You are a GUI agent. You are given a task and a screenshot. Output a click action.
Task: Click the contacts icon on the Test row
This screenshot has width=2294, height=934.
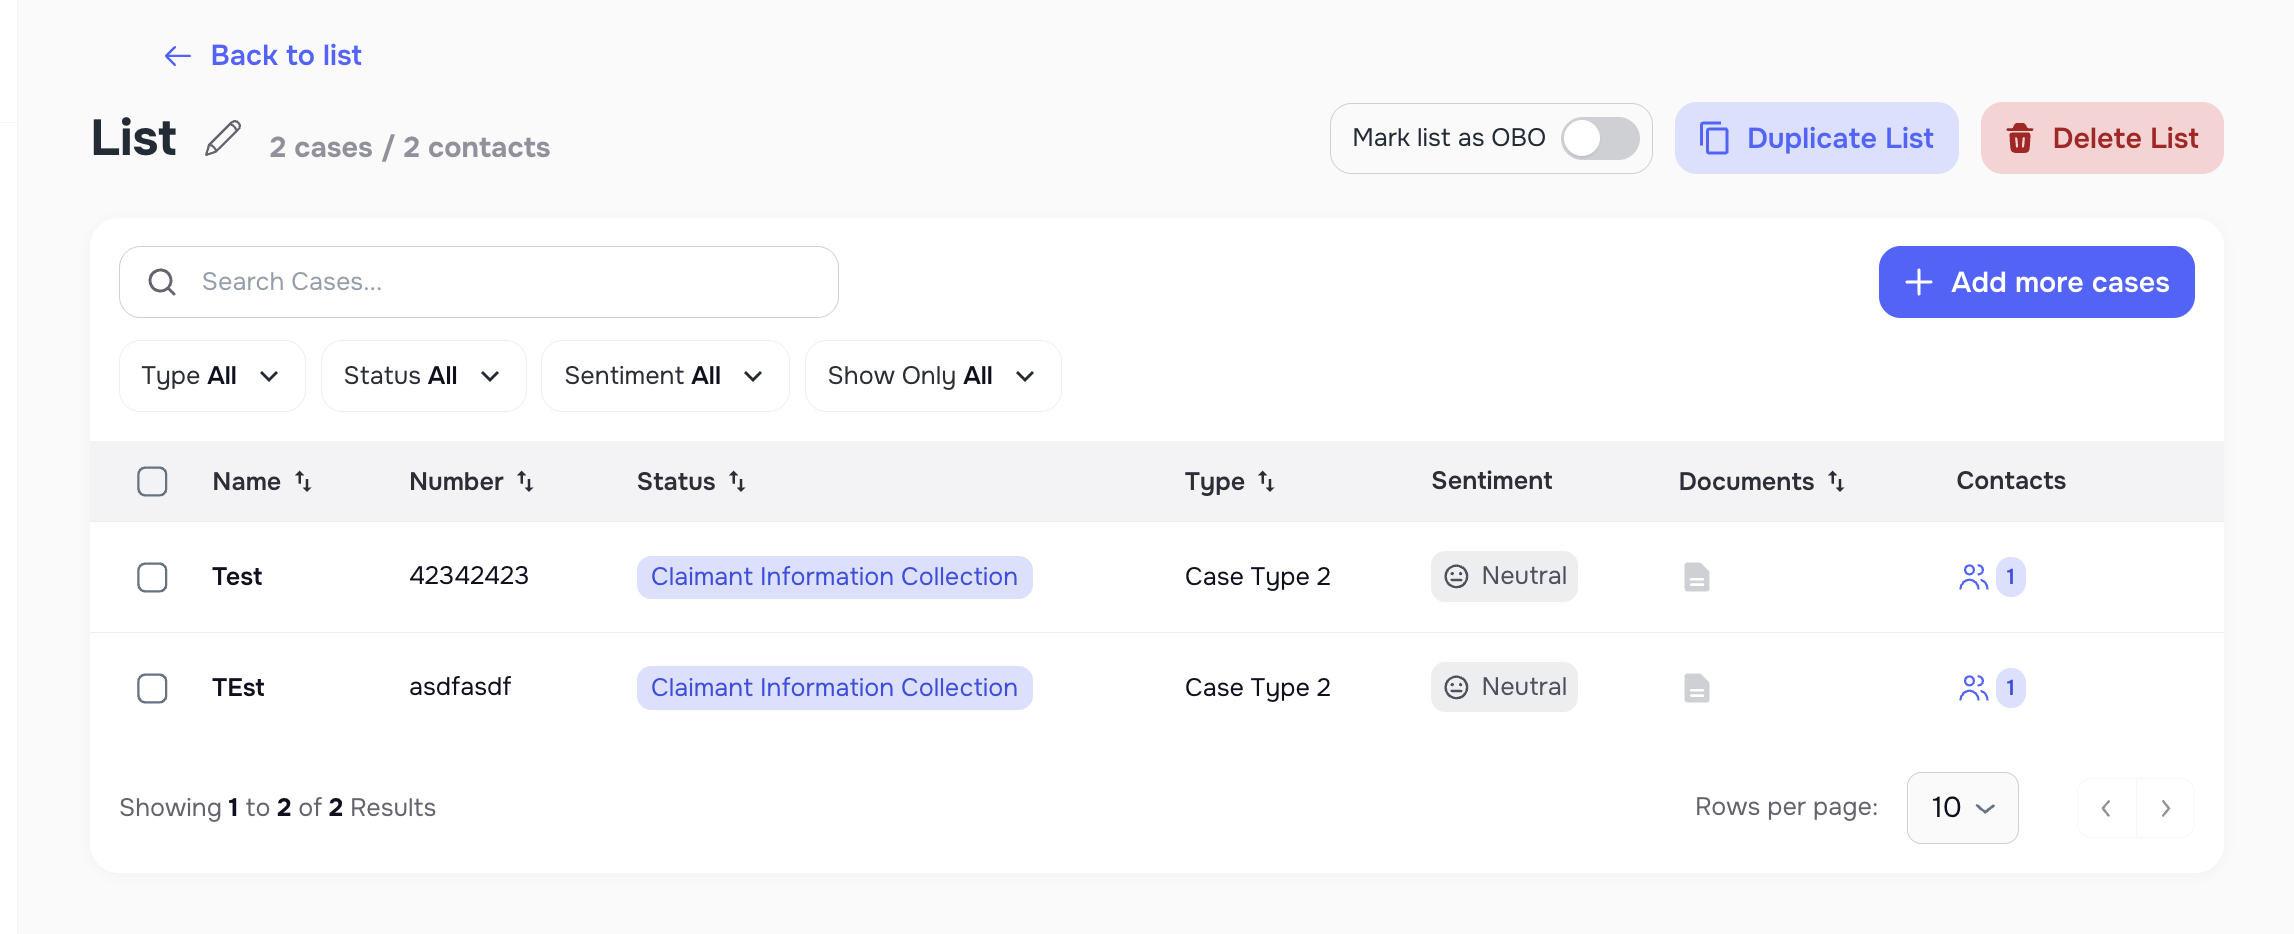1975,576
